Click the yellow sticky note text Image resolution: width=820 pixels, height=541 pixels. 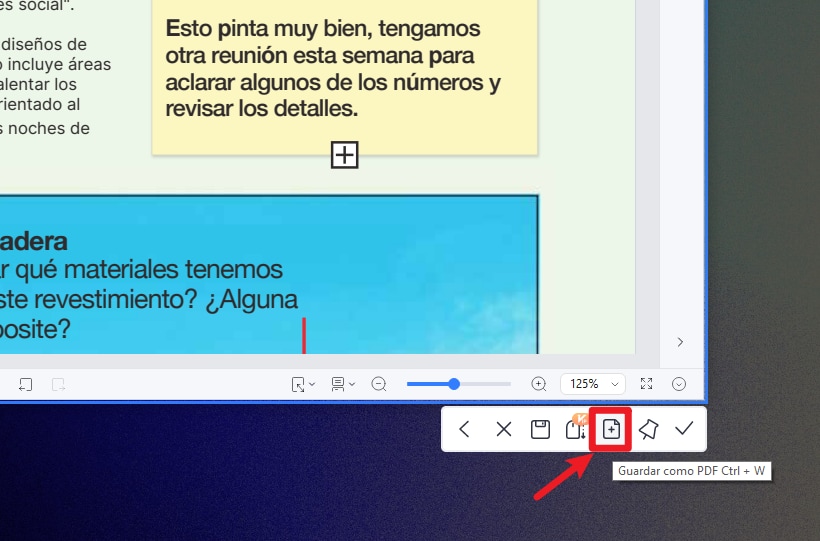pyautogui.click(x=332, y=68)
